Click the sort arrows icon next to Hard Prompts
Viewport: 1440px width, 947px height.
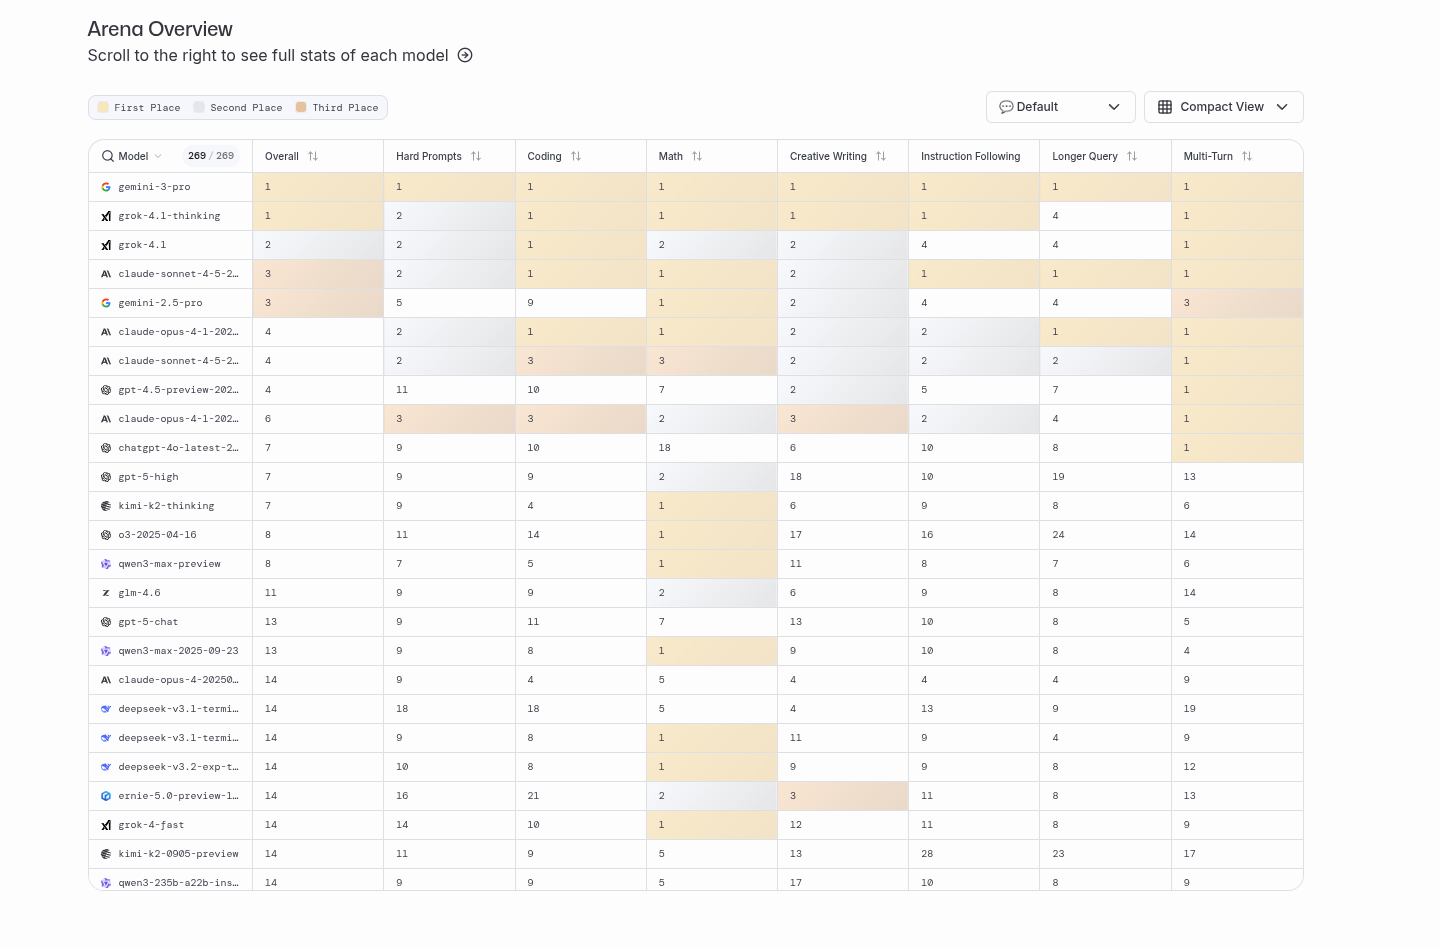click(476, 156)
